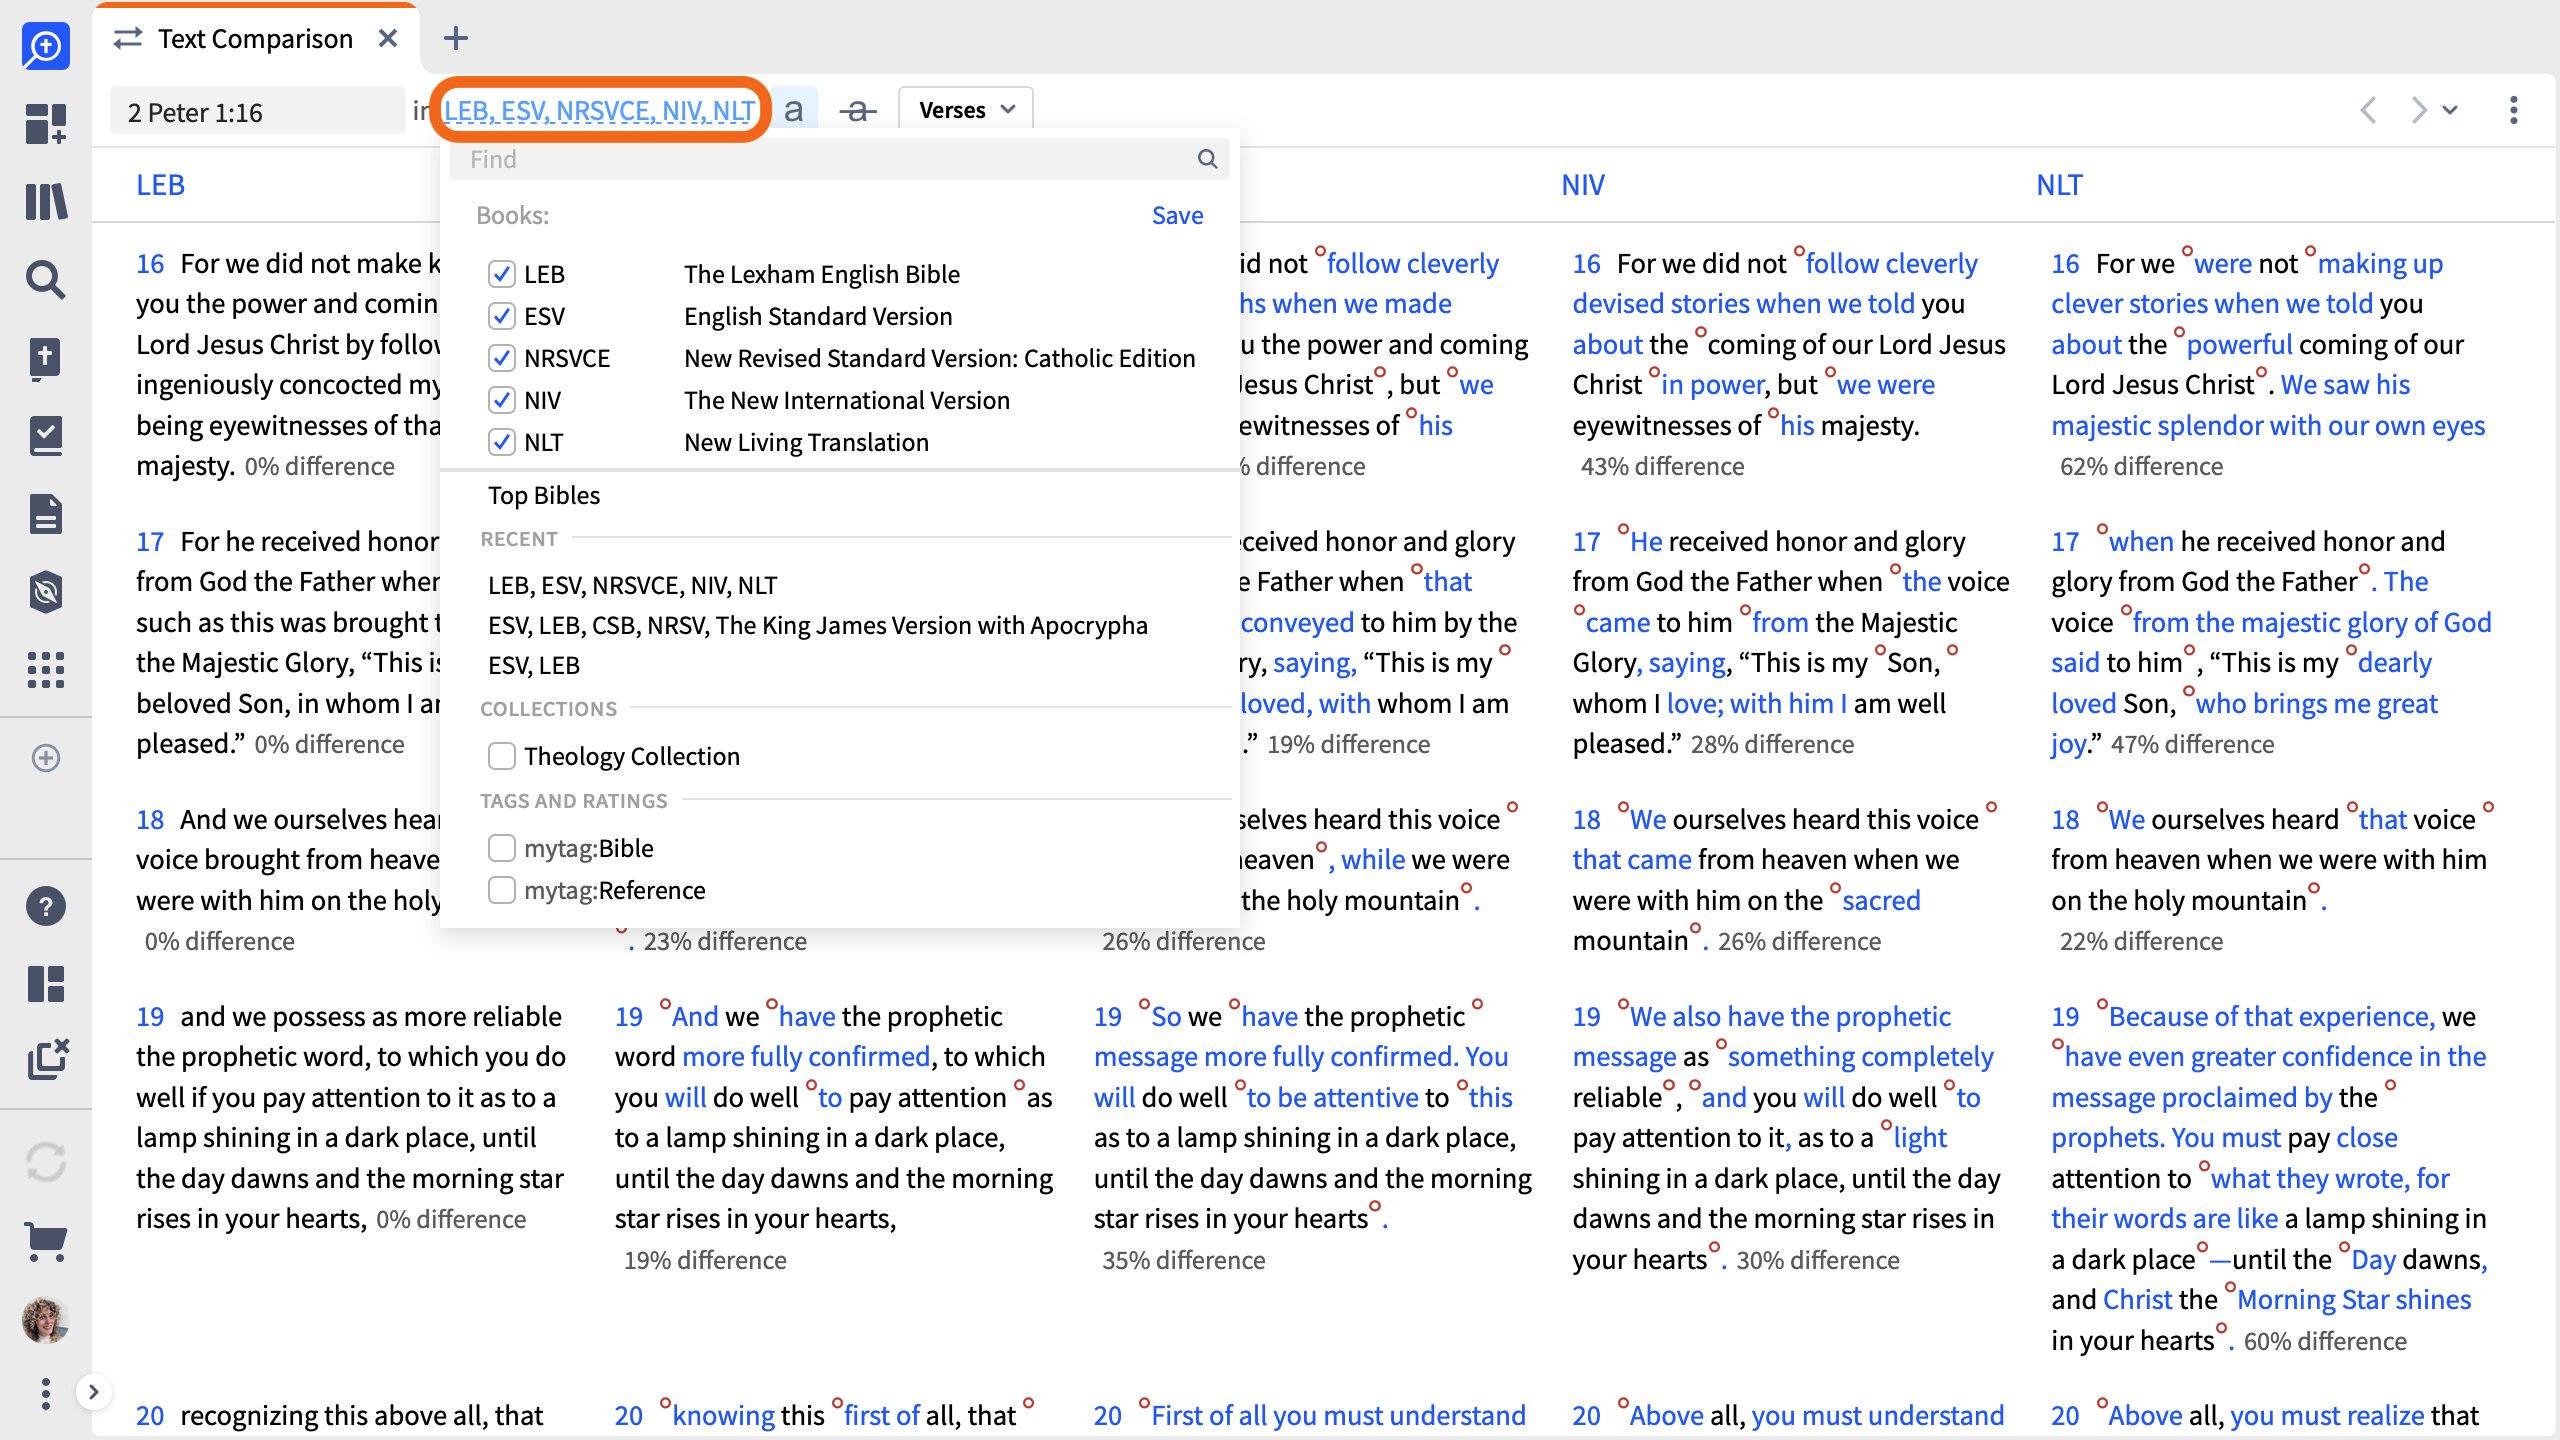Select recent set ESV, LEB, CSB, NRSV, KJV
Screen dimensions: 2560x1440
[818, 625]
